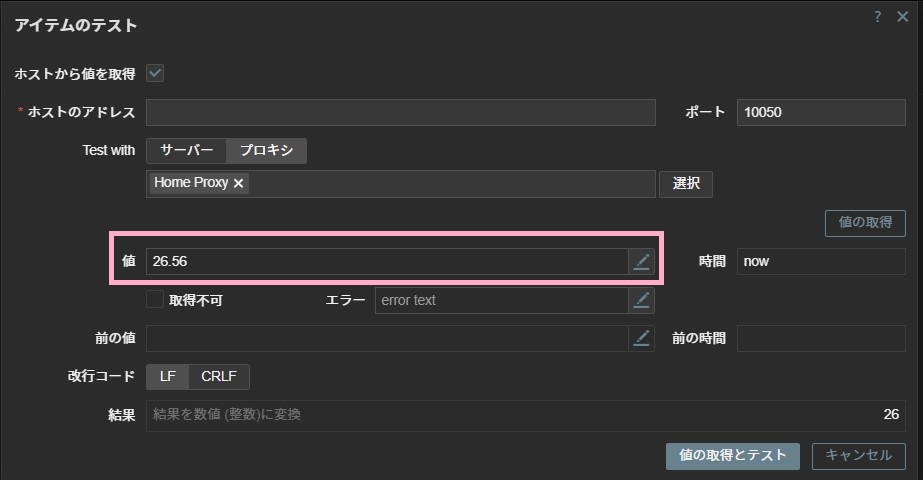
Task: Click the pencil icon beside the エラー field
Action: tap(642, 300)
